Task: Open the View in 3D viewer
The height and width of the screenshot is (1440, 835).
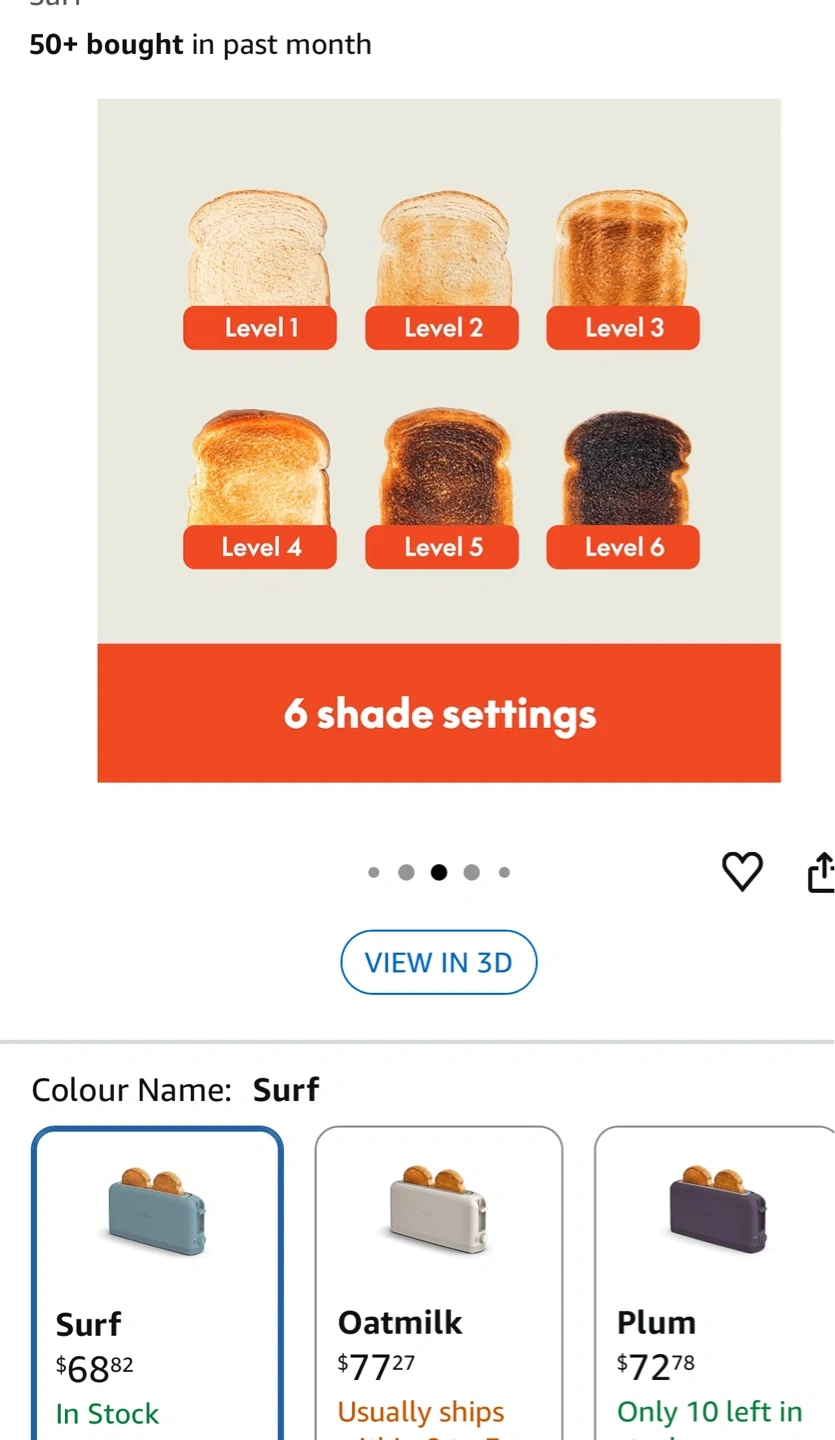Action: coord(439,962)
